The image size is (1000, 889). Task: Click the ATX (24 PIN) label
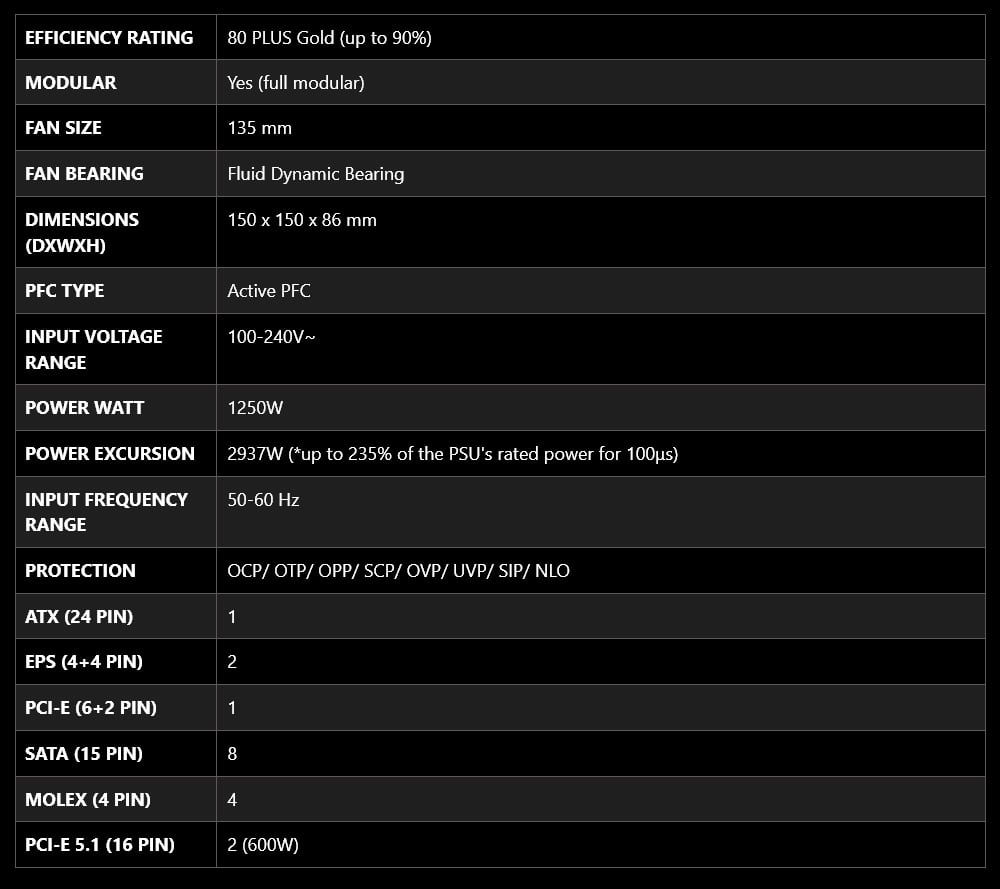79,617
